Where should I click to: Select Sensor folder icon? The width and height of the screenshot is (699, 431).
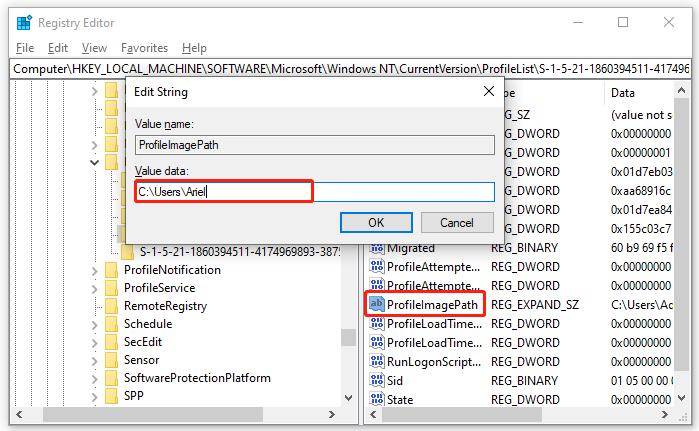click(111, 360)
